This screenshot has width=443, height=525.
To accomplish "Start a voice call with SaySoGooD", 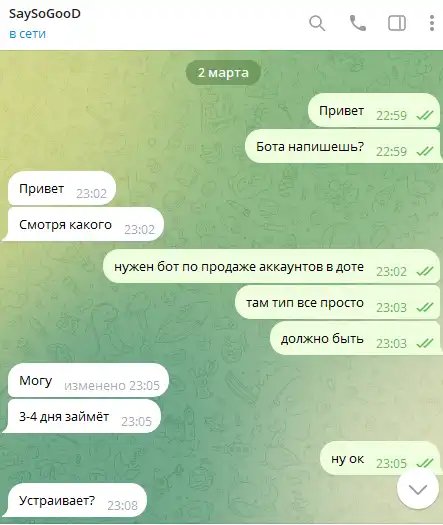I will pos(358,23).
